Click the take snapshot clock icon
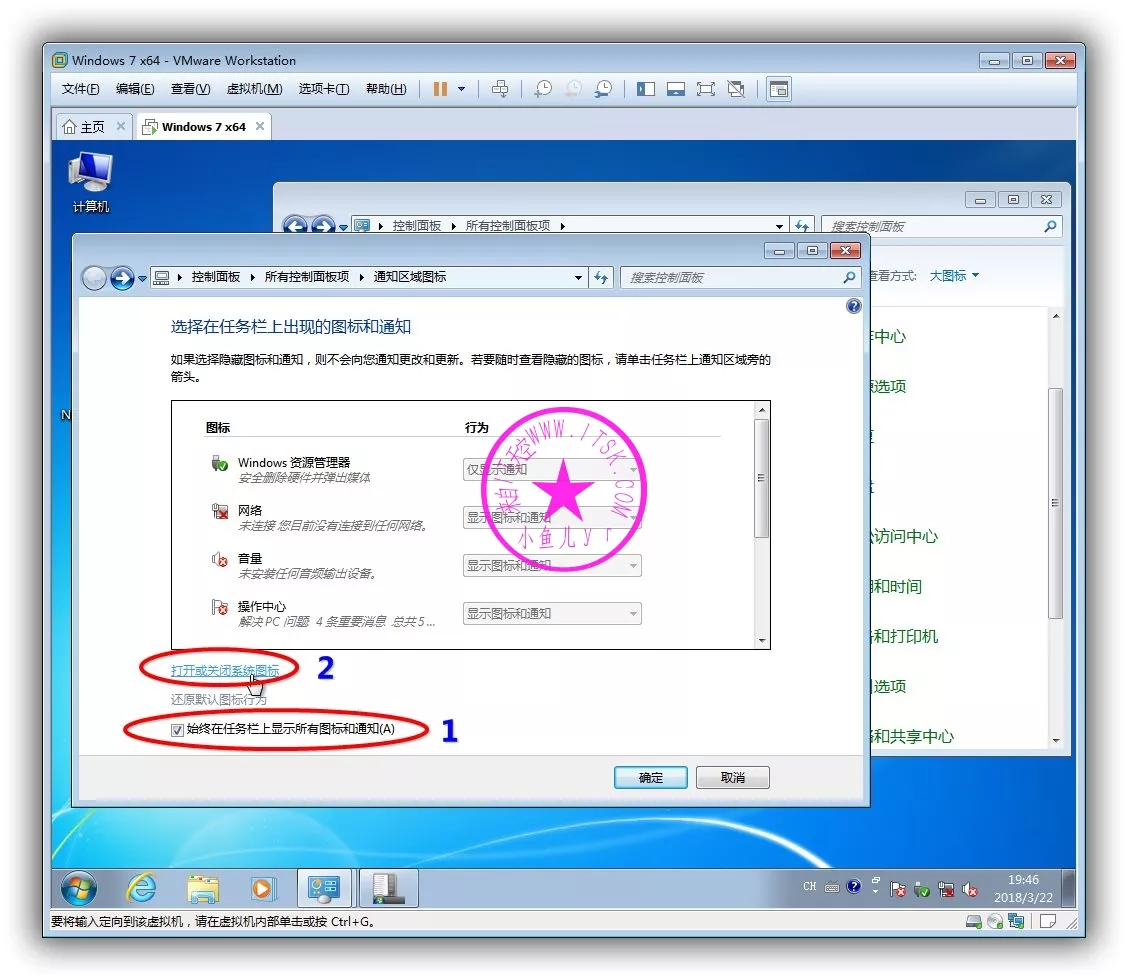 pyautogui.click(x=542, y=89)
